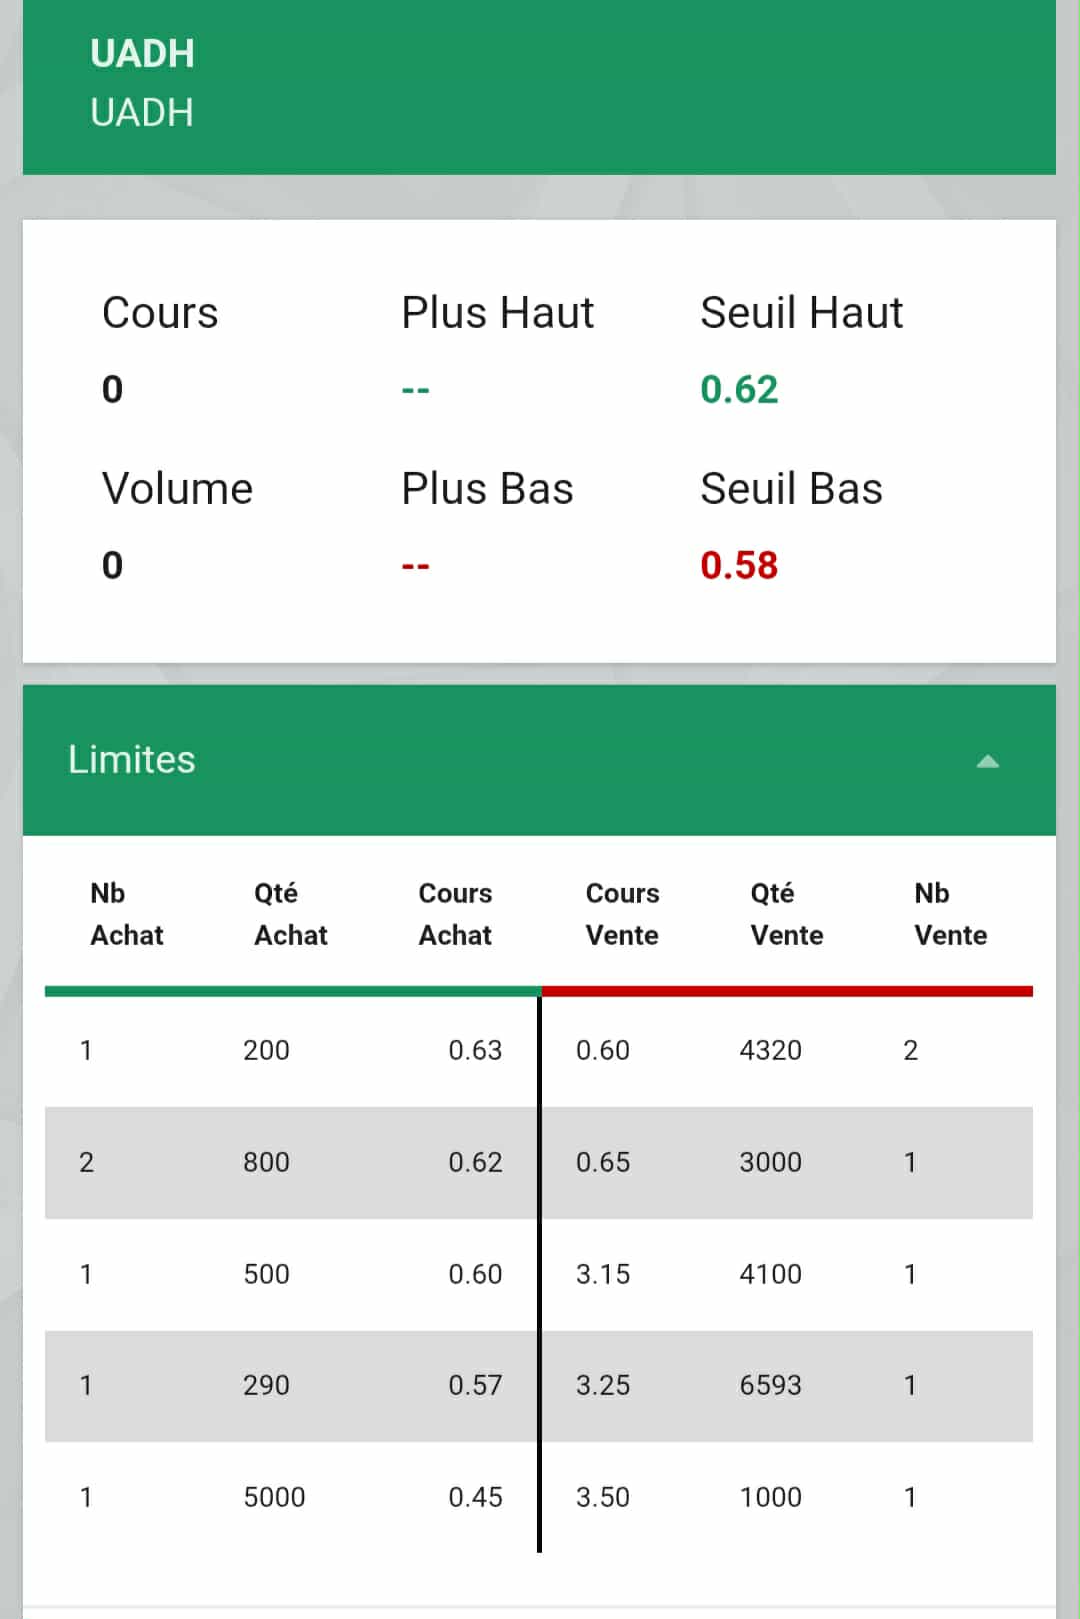Screen dimensions: 1080x1619
Task: Tap the Cours Vente column header
Action: [x=622, y=914]
